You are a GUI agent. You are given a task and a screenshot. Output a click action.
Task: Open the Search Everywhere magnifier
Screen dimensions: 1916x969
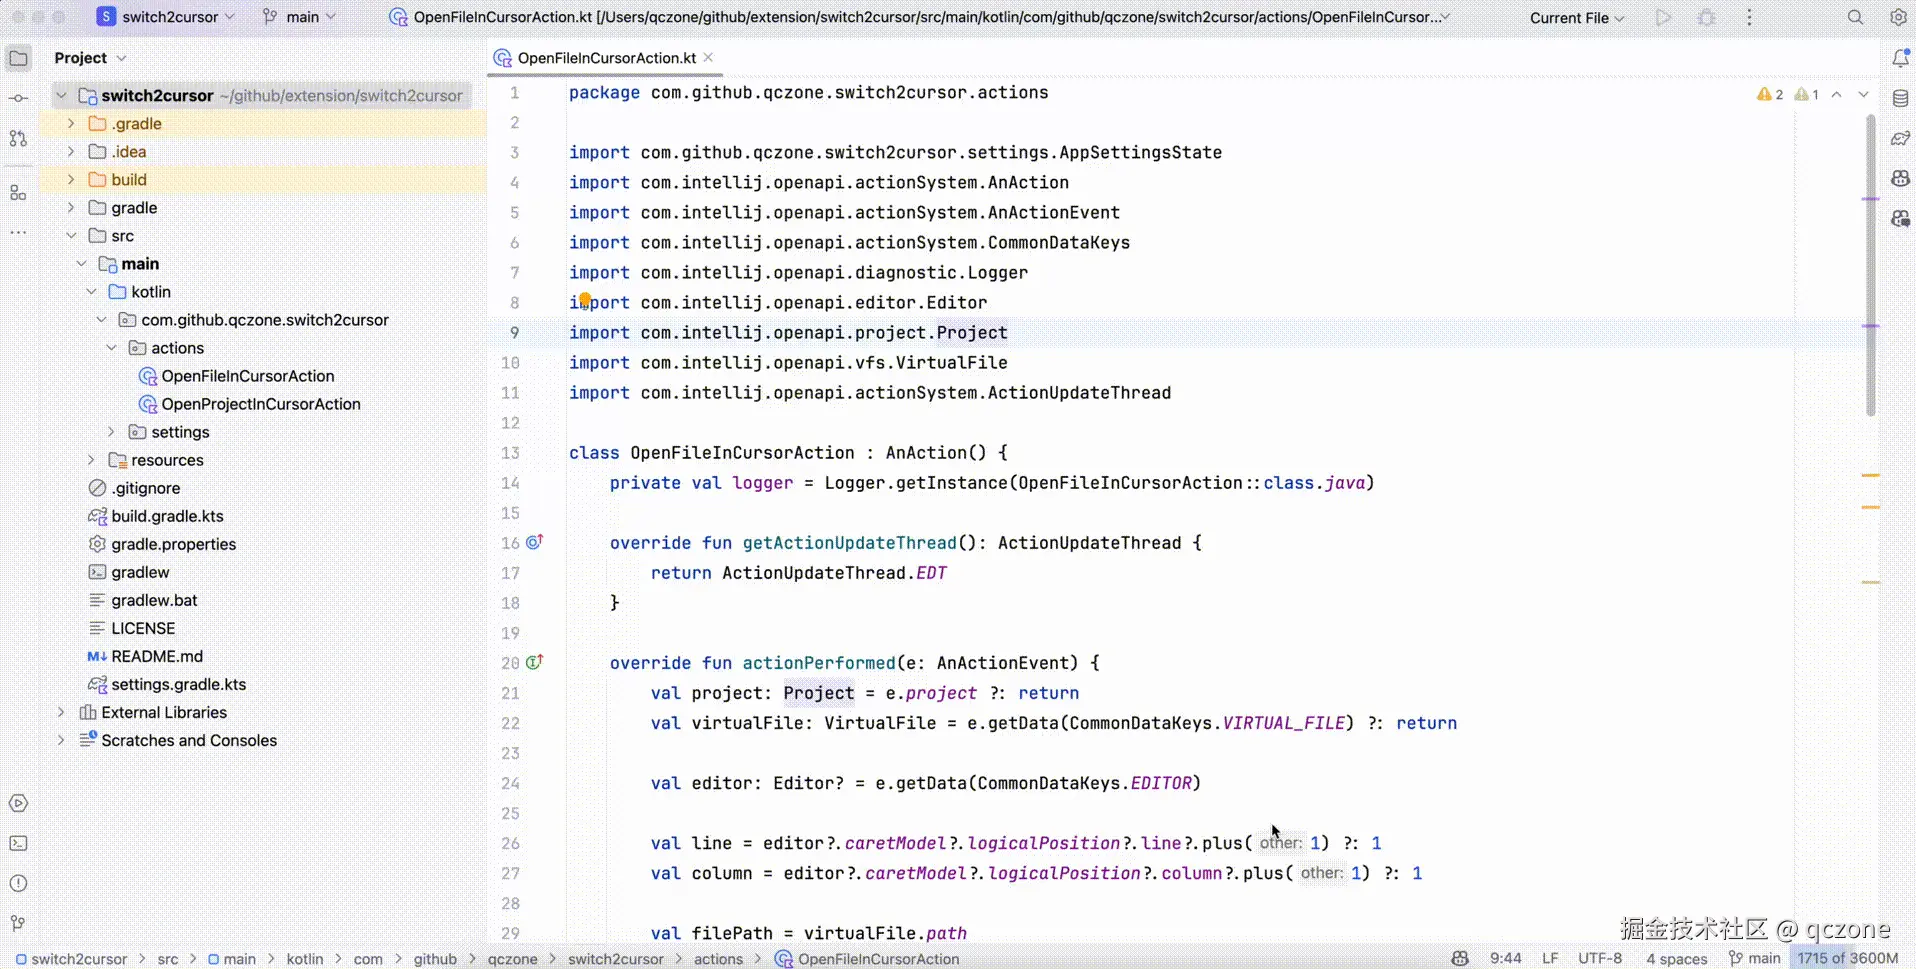(1855, 17)
